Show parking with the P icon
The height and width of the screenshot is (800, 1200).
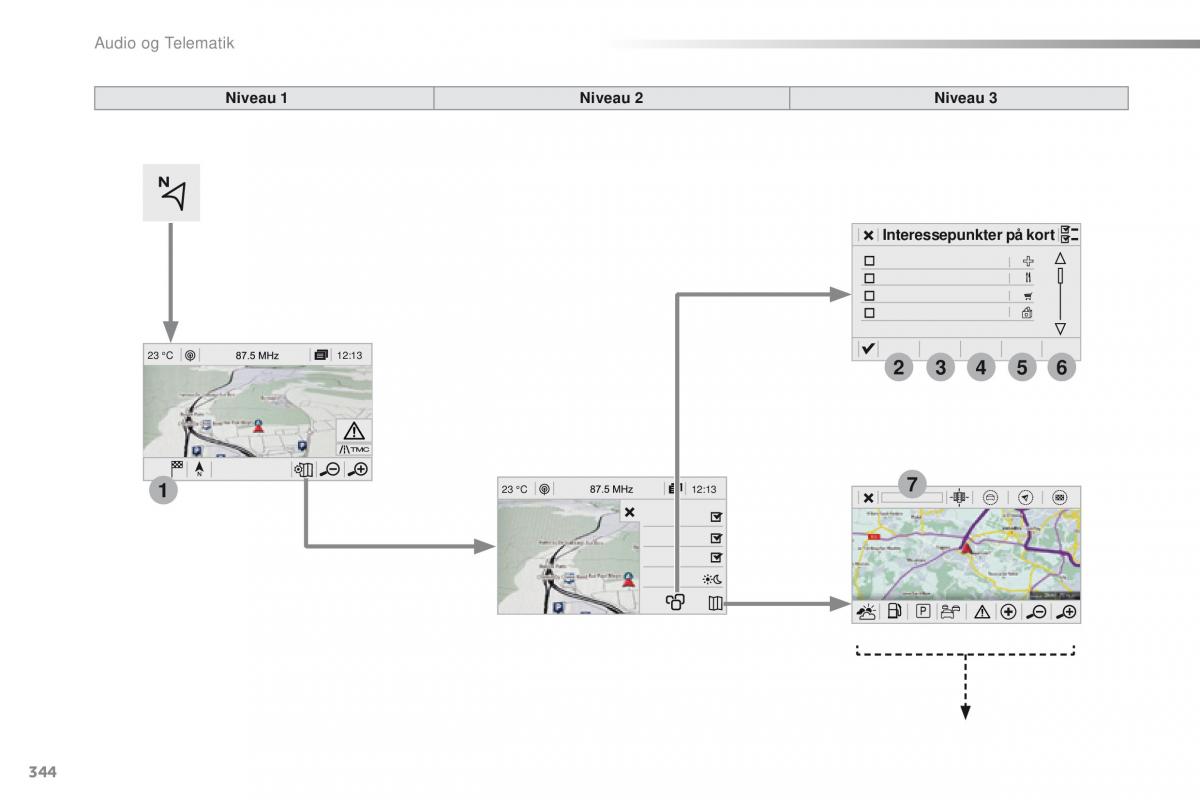click(x=923, y=612)
